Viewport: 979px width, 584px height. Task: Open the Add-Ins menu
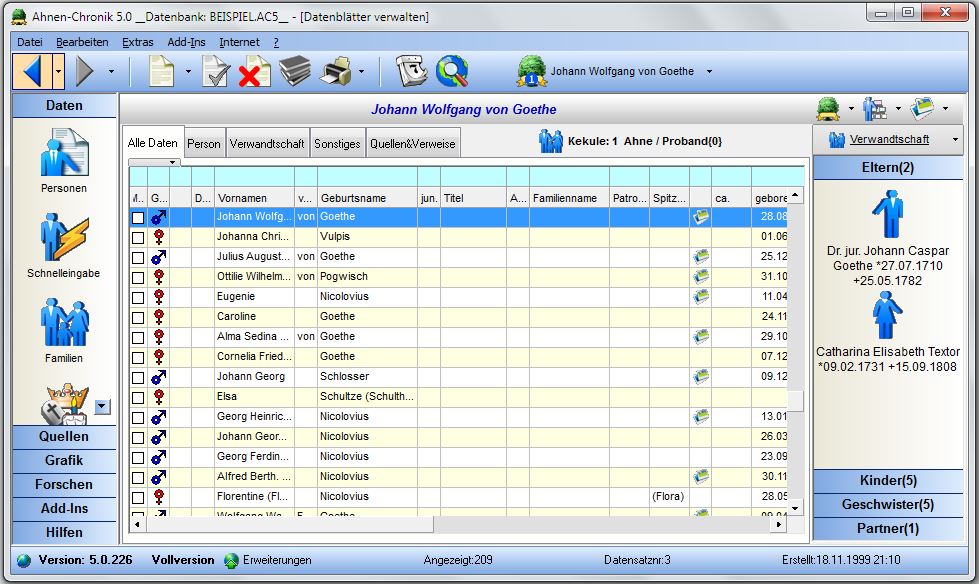click(186, 42)
